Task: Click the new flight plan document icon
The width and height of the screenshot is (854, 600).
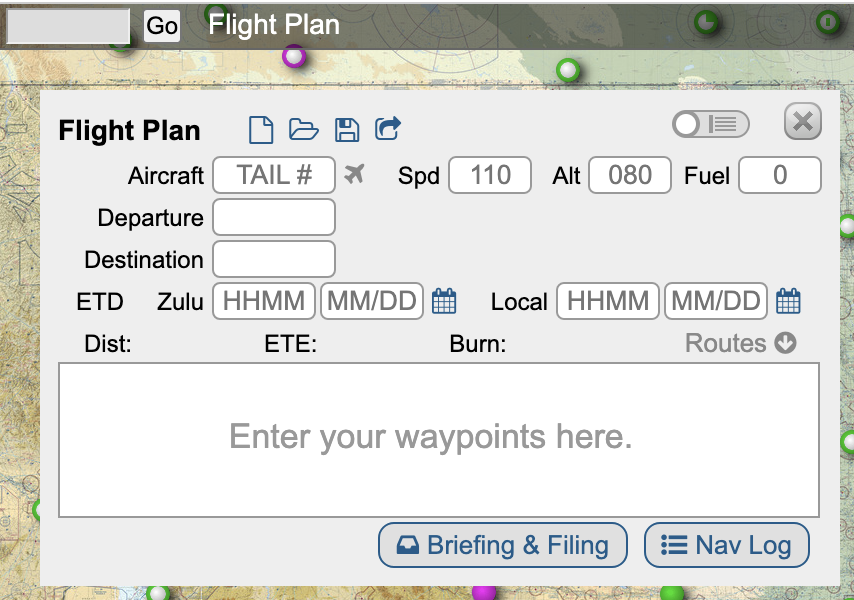Action: coord(261,129)
